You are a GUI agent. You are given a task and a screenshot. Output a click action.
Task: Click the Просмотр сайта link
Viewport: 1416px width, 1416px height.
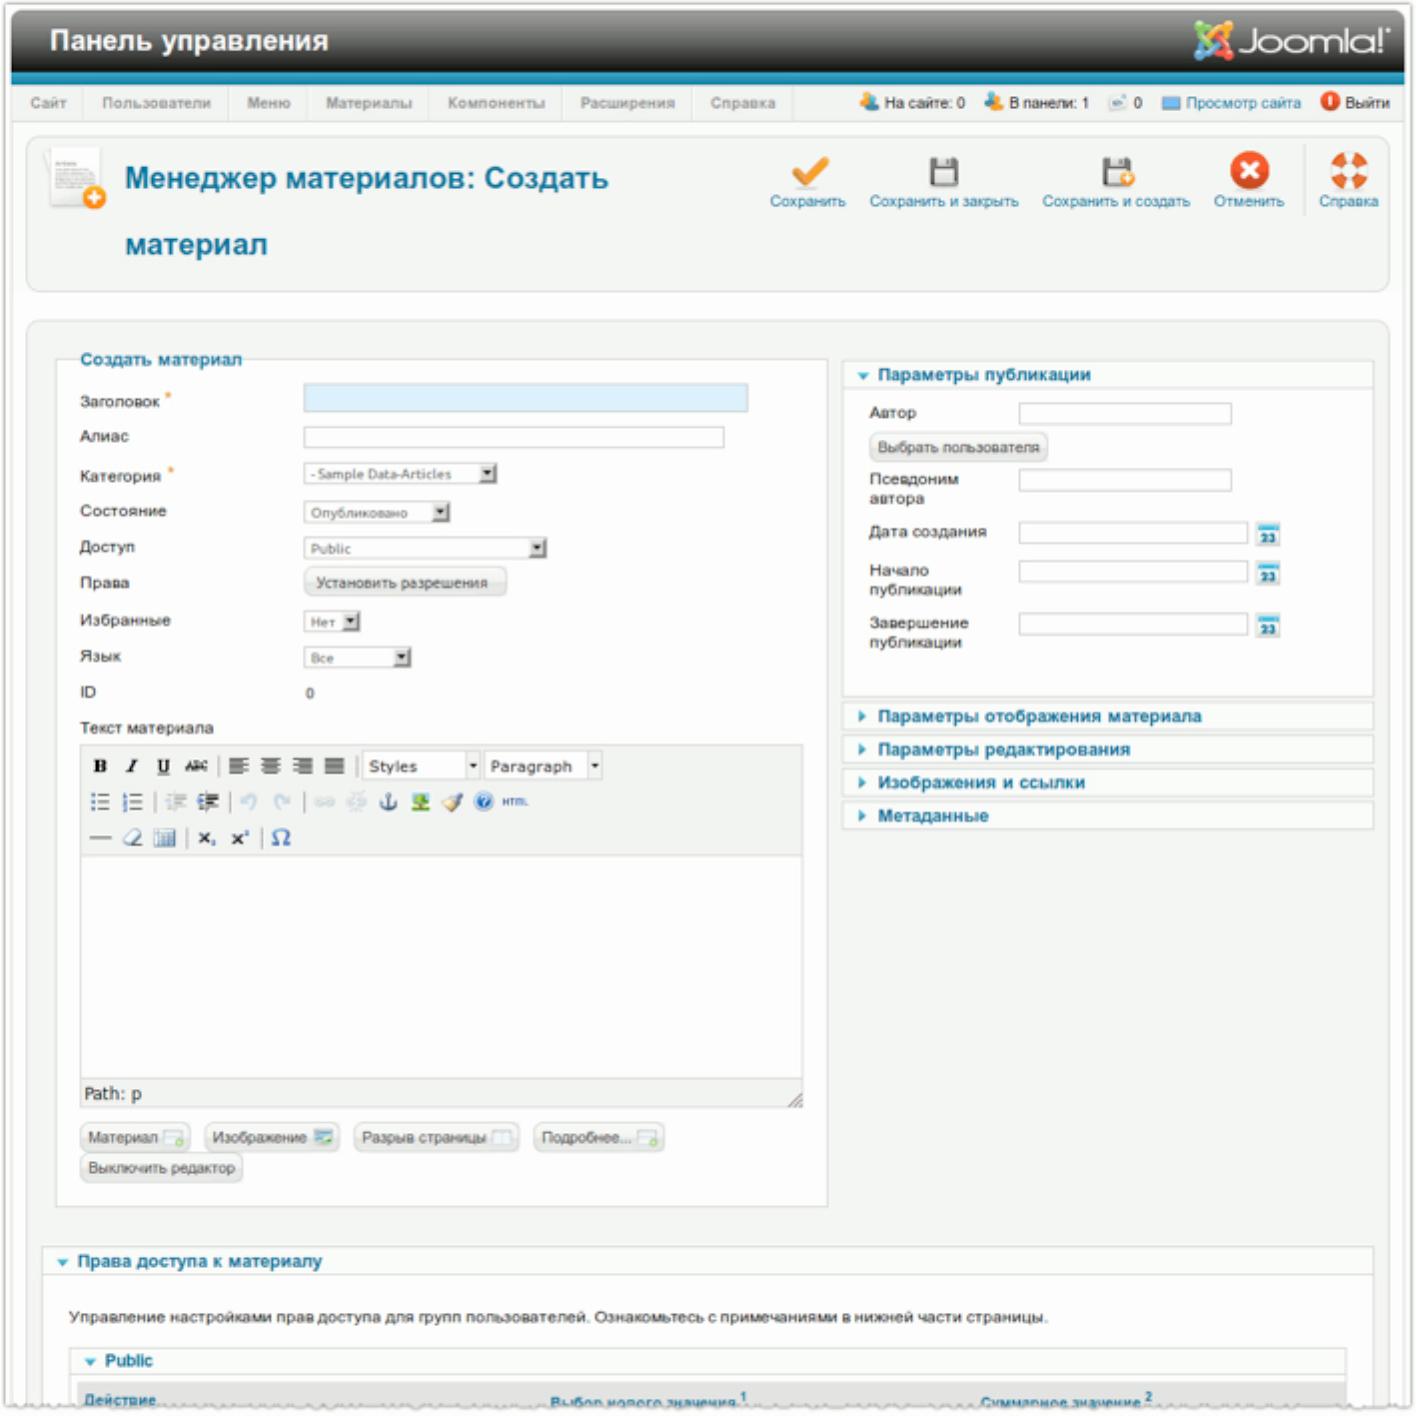1242,103
